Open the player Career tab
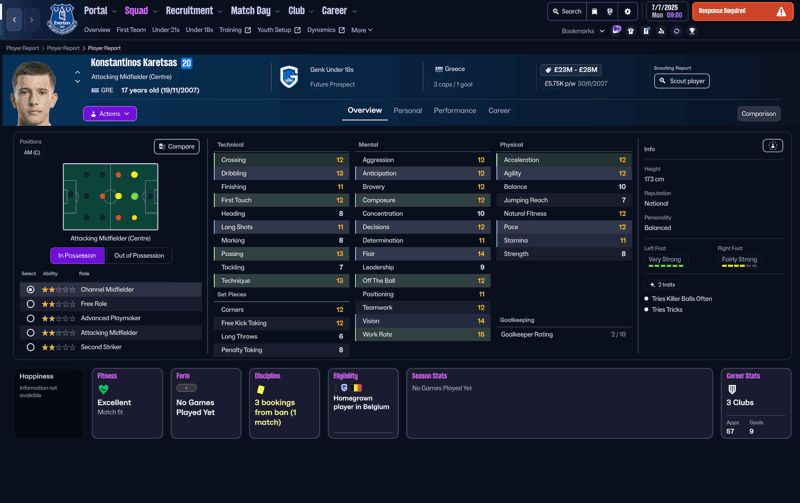 point(499,111)
